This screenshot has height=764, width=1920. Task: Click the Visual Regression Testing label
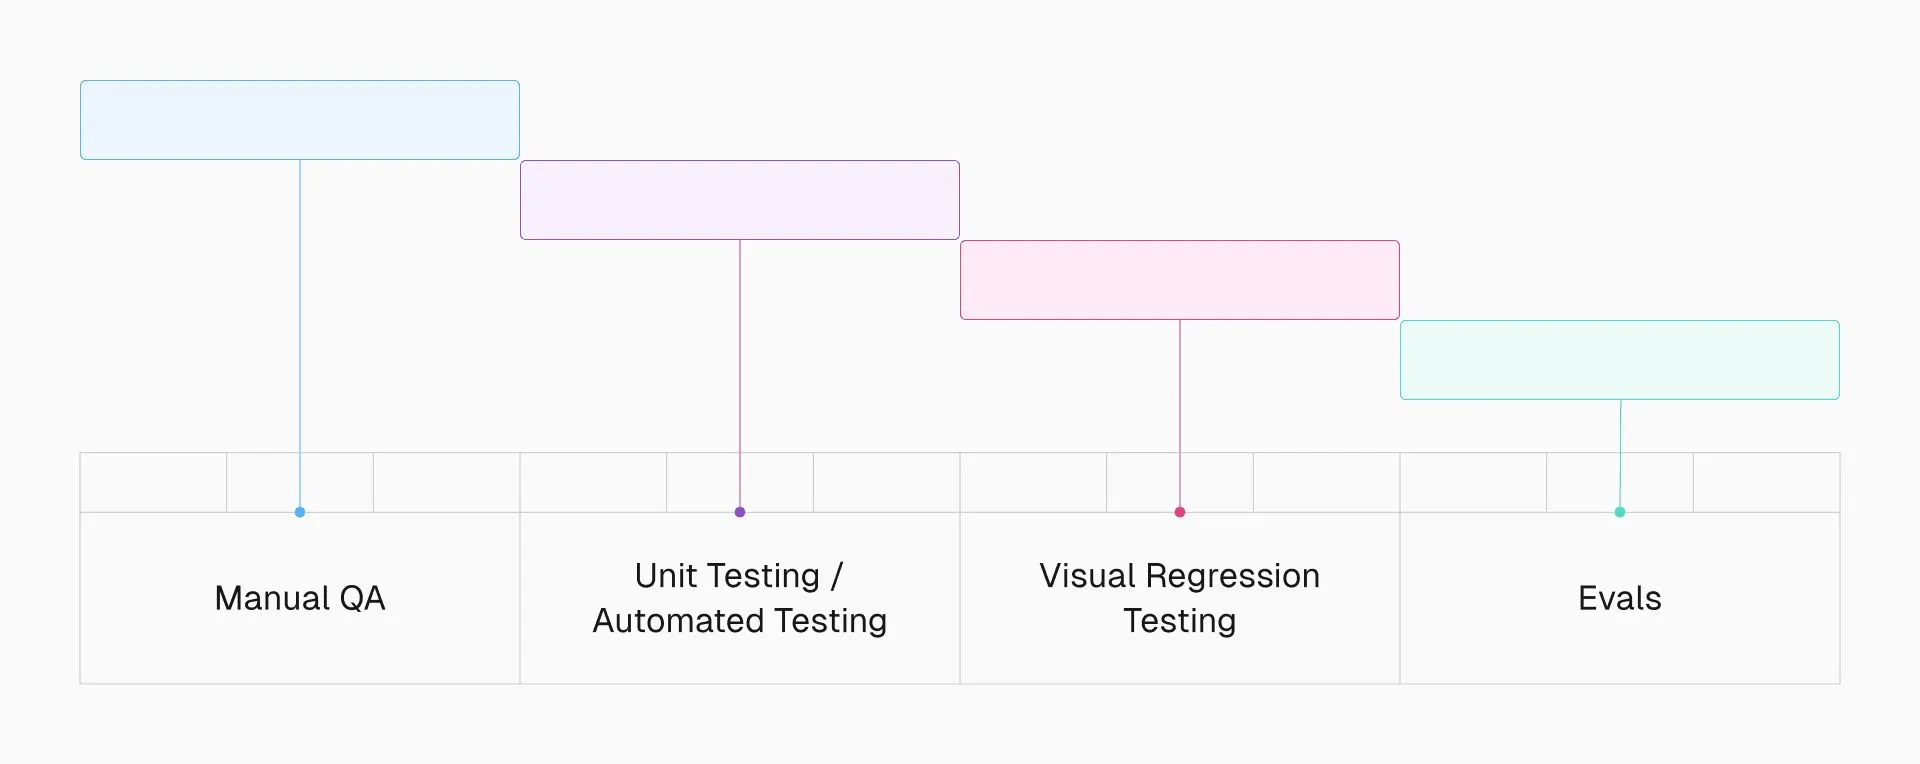tap(1180, 598)
